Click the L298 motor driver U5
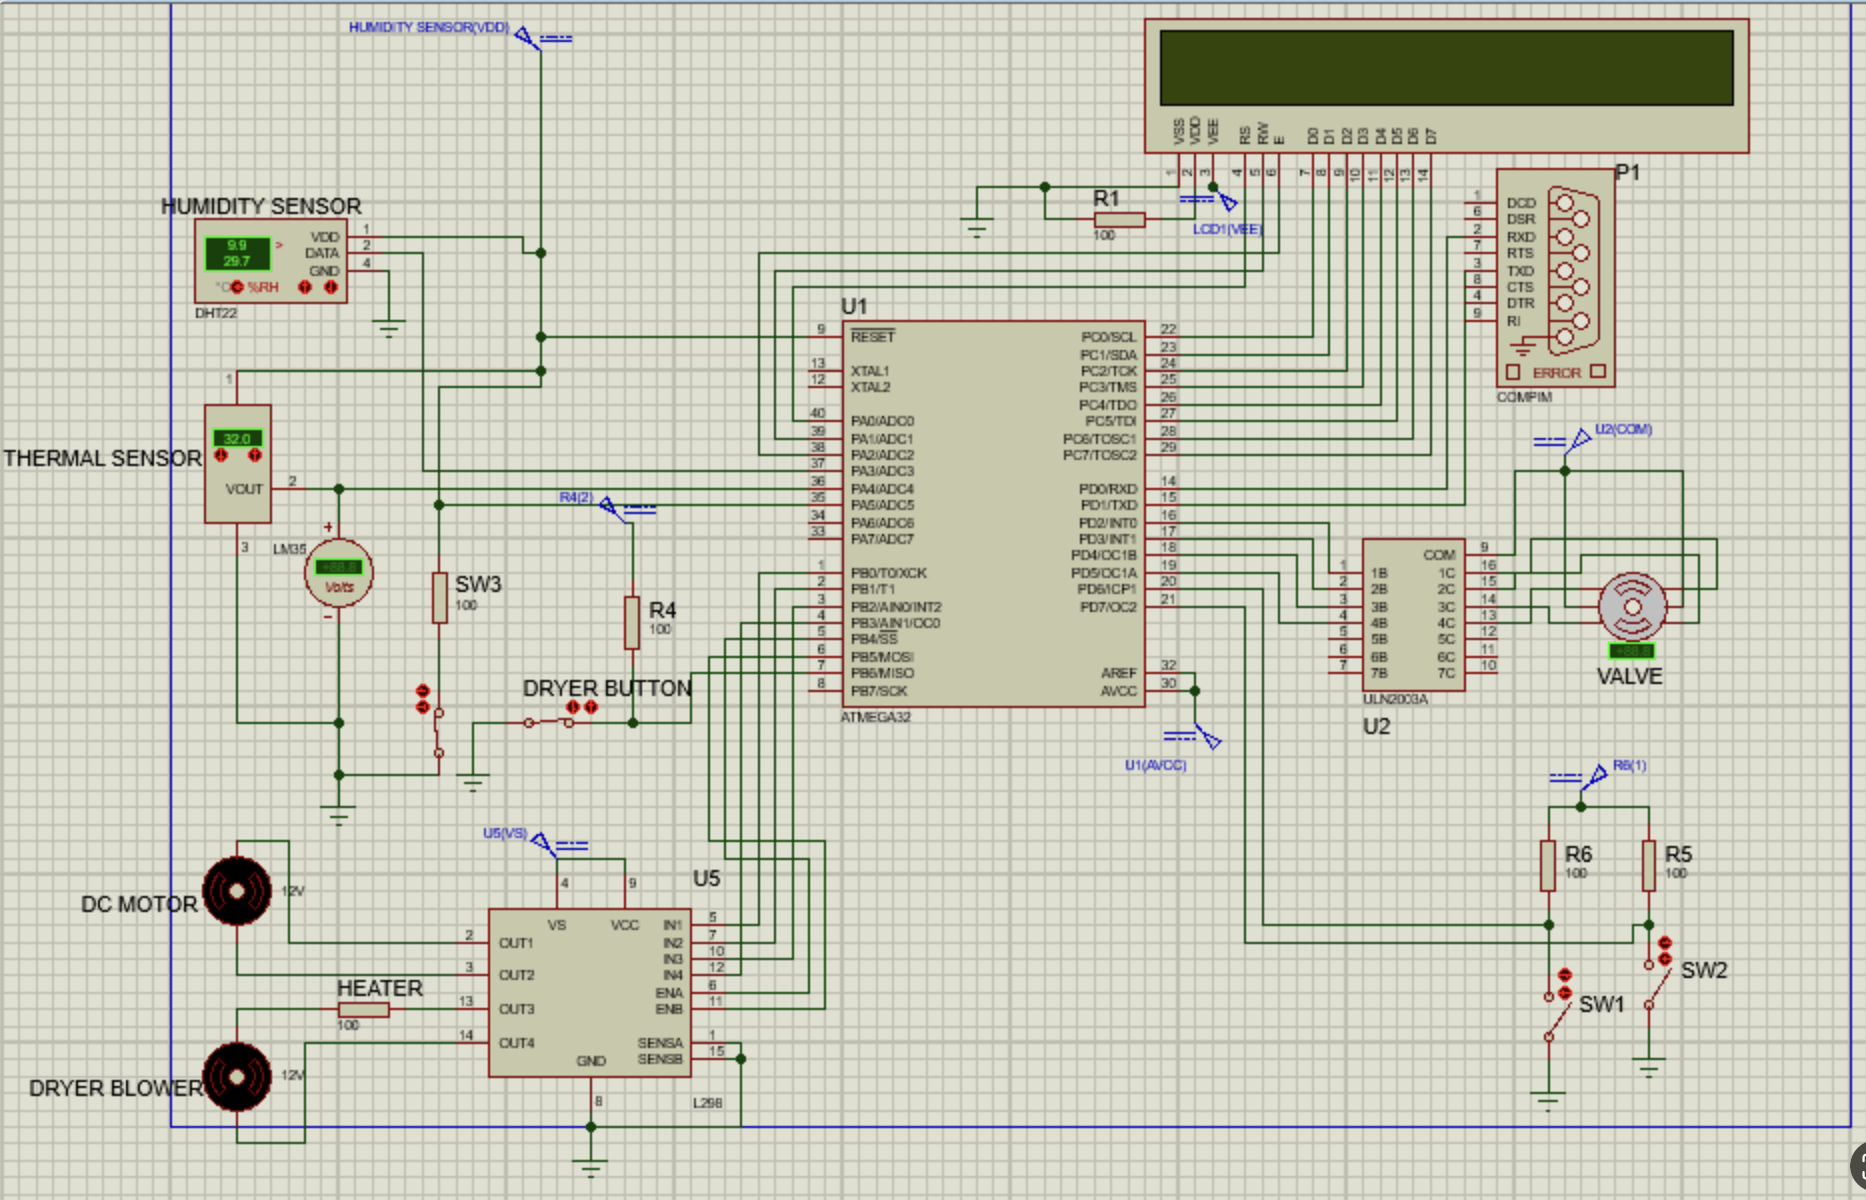 click(x=590, y=990)
